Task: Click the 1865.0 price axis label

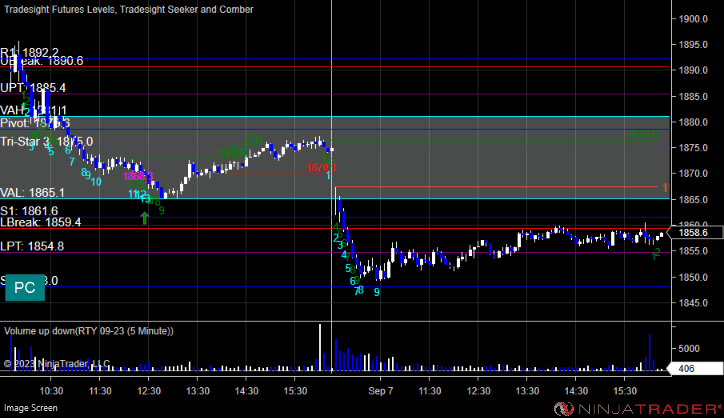Action: 693,200
